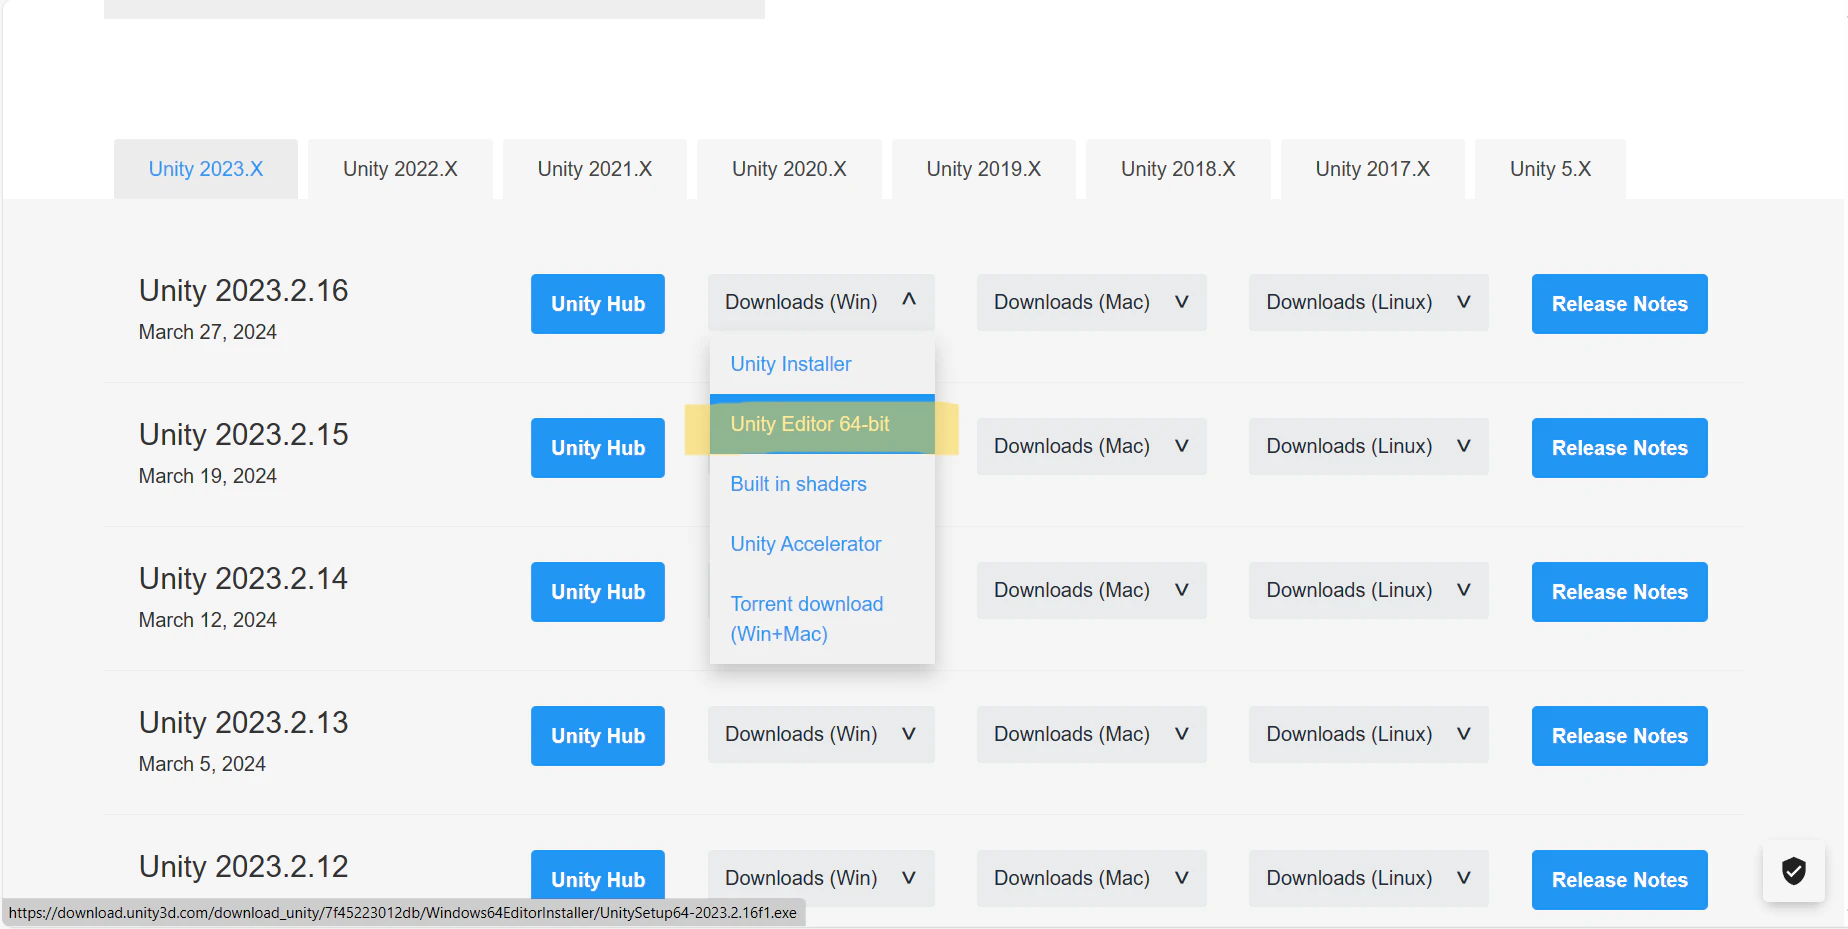The width and height of the screenshot is (1848, 929).
Task: Click Unity Hub for Unity 2023.2.14
Action: (598, 592)
